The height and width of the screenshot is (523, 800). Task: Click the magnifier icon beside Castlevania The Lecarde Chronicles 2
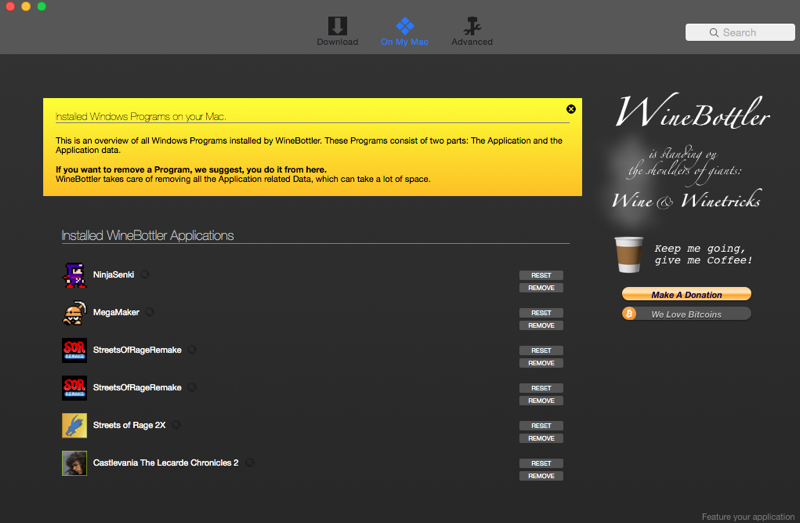tap(249, 463)
